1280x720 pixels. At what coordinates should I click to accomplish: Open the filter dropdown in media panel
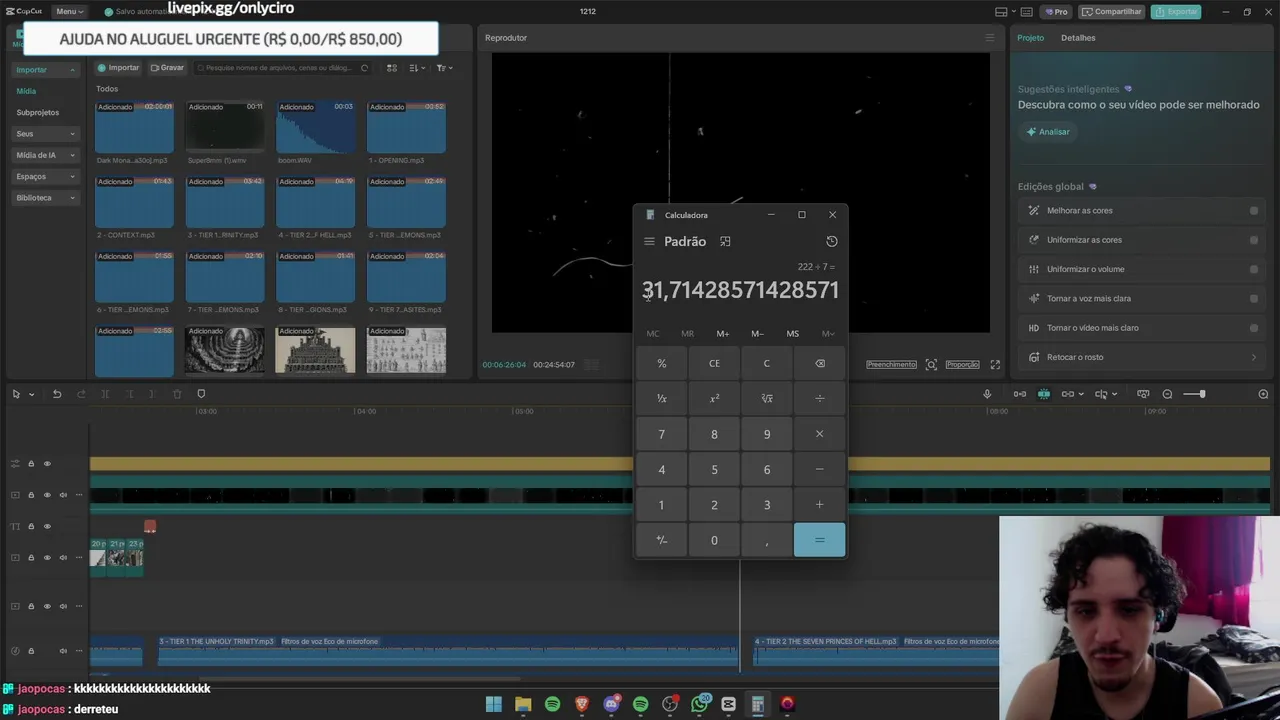pos(445,68)
